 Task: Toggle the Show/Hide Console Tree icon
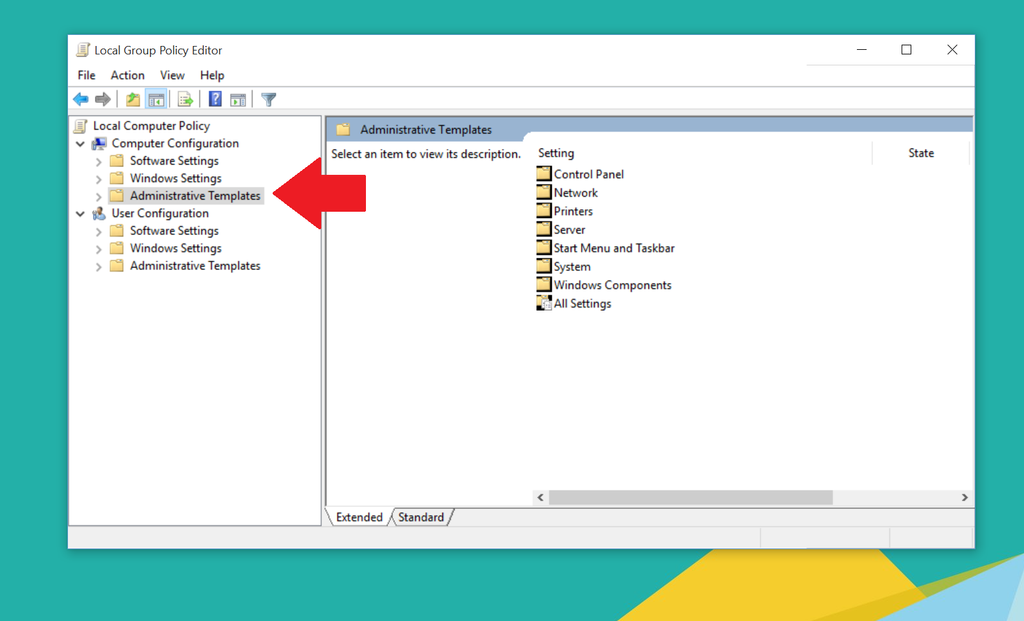coord(156,98)
